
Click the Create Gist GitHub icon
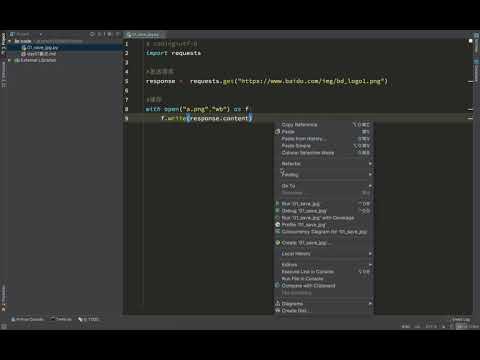(277, 311)
